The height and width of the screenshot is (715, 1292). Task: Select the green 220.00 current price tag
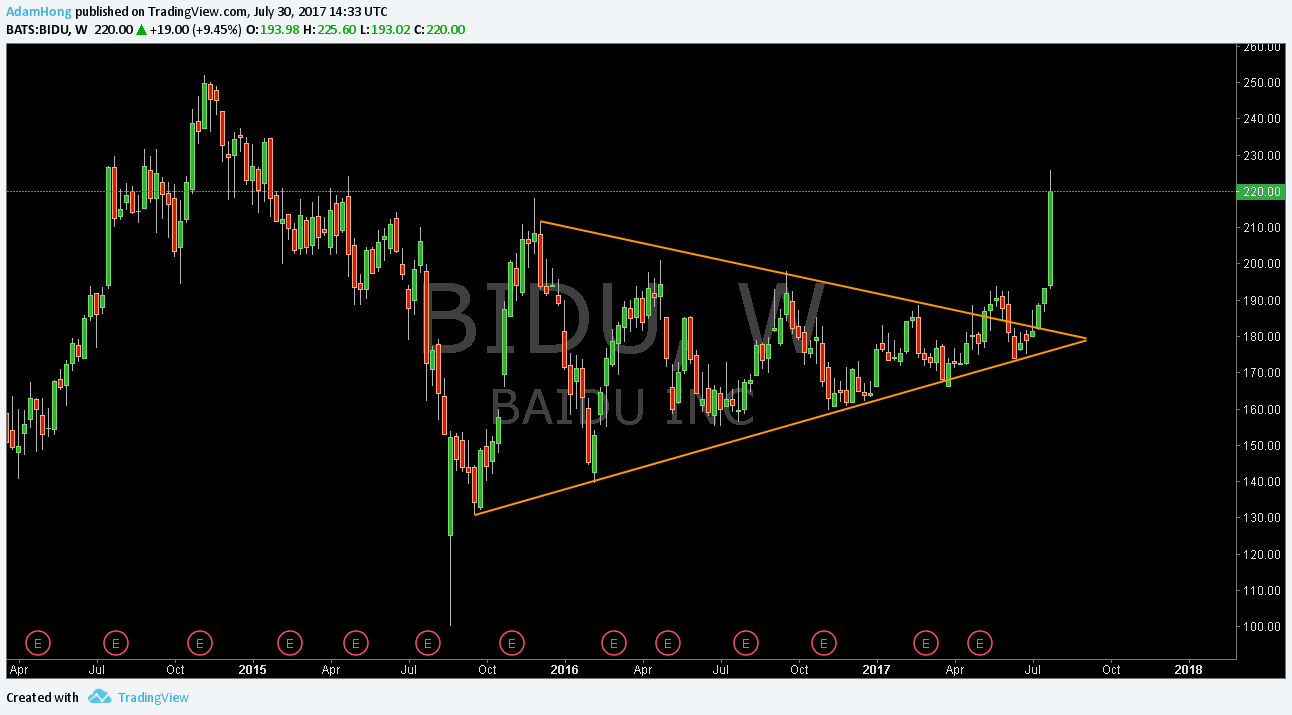coord(1260,191)
